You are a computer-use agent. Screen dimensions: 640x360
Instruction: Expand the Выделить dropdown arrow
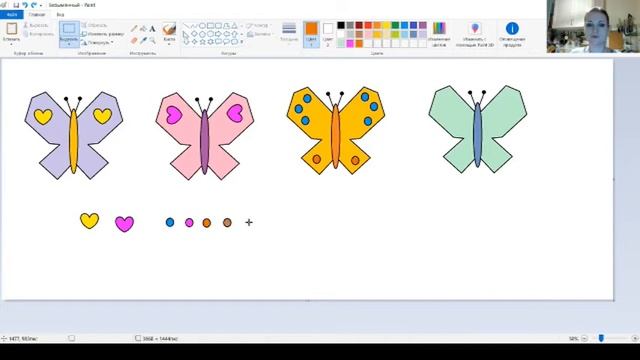tap(69, 43)
